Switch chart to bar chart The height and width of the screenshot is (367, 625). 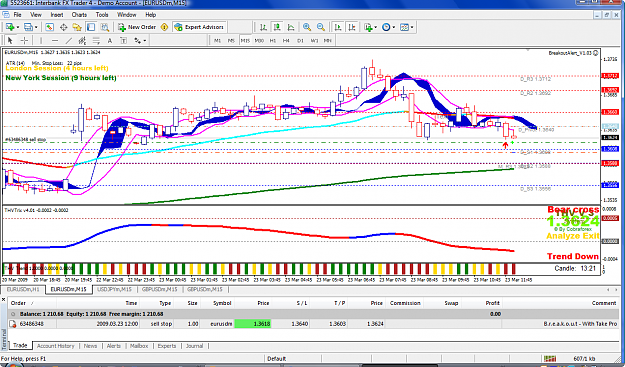(x=263, y=27)
